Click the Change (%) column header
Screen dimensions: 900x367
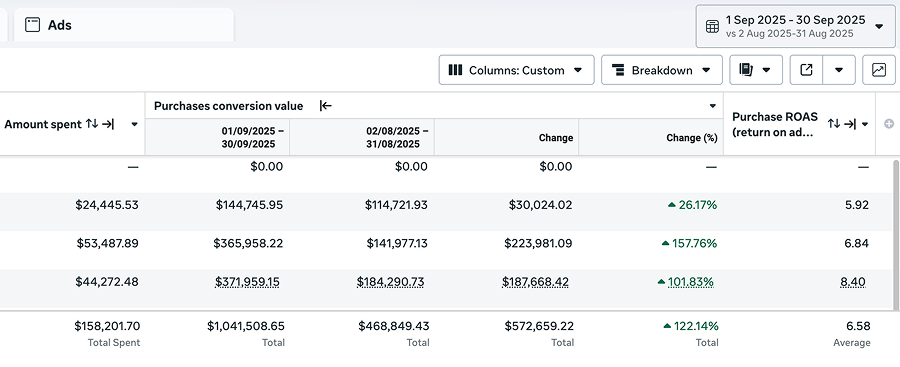(x=651, y=137)
